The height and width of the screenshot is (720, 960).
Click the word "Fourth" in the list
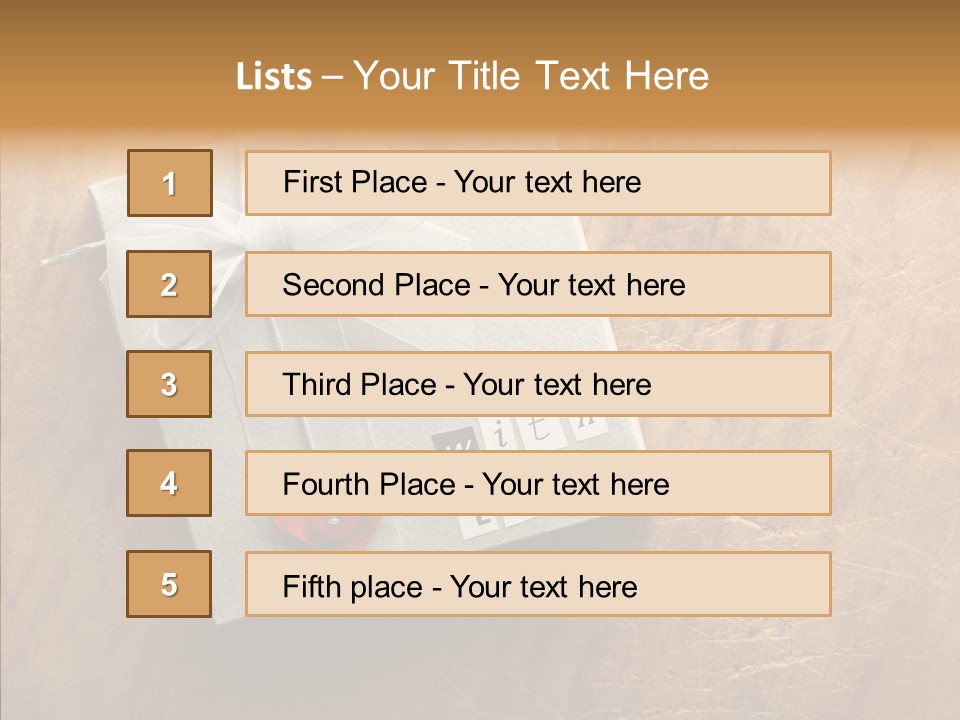pos(326,484)
